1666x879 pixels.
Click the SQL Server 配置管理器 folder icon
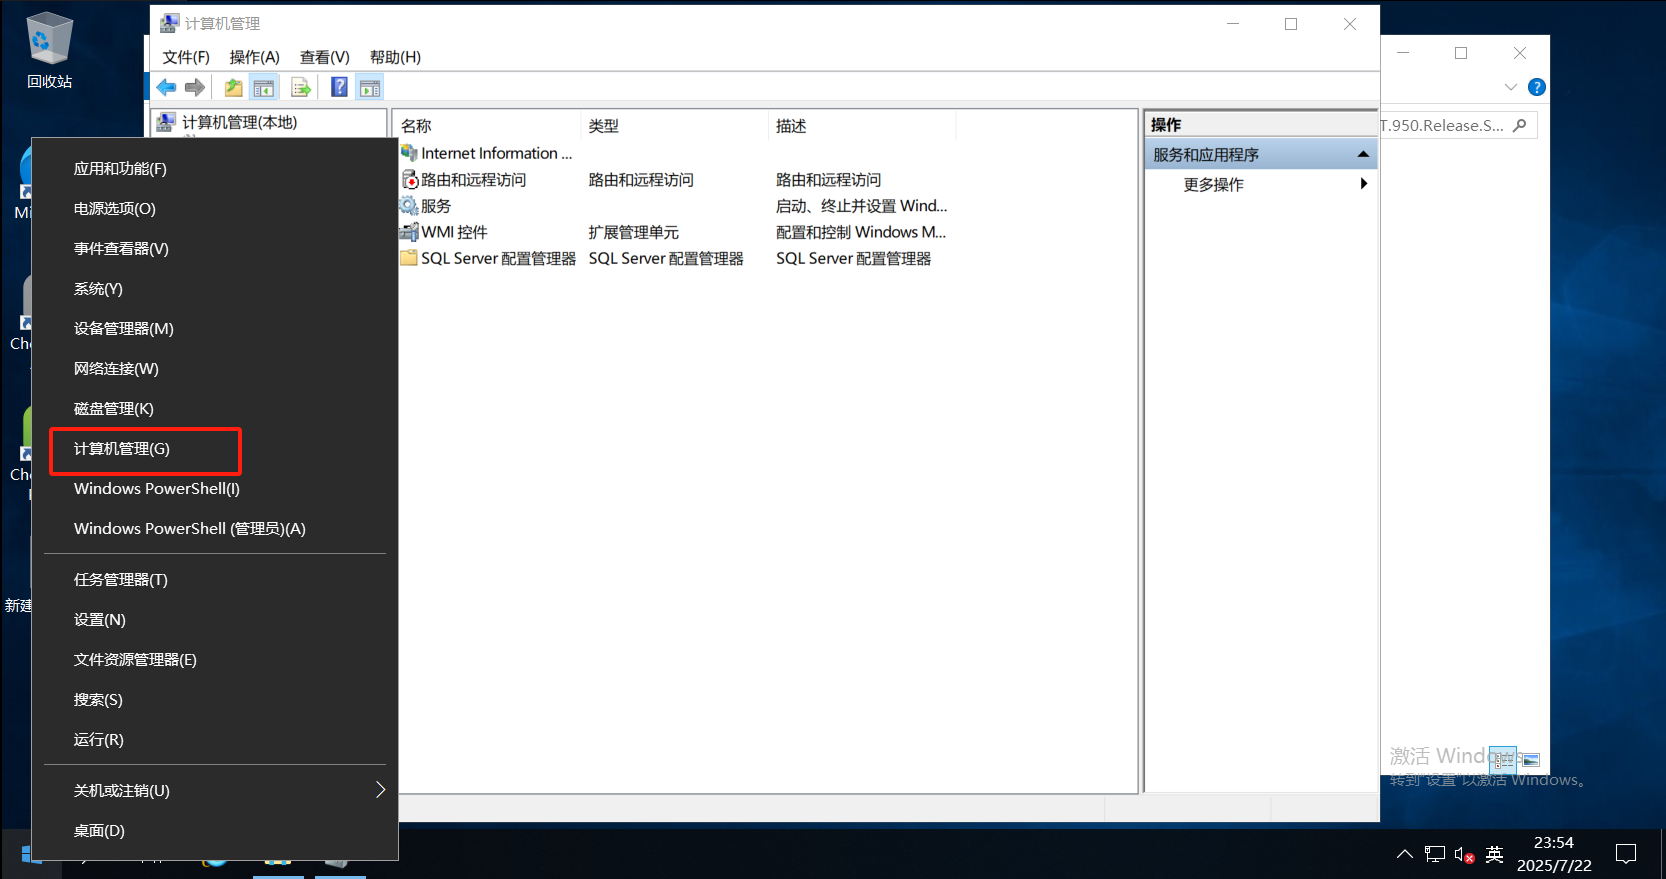(409, 258)
